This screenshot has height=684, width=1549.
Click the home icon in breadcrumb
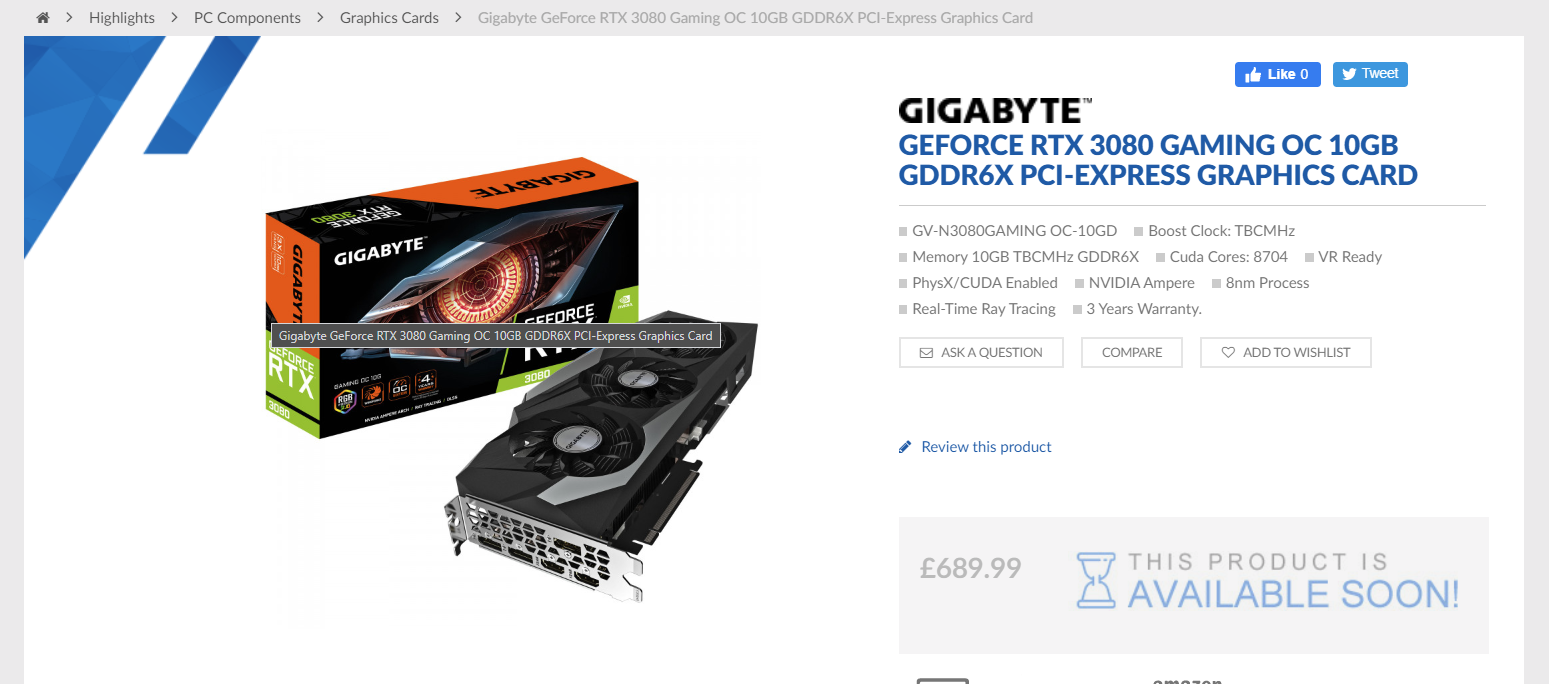(42, 18)
